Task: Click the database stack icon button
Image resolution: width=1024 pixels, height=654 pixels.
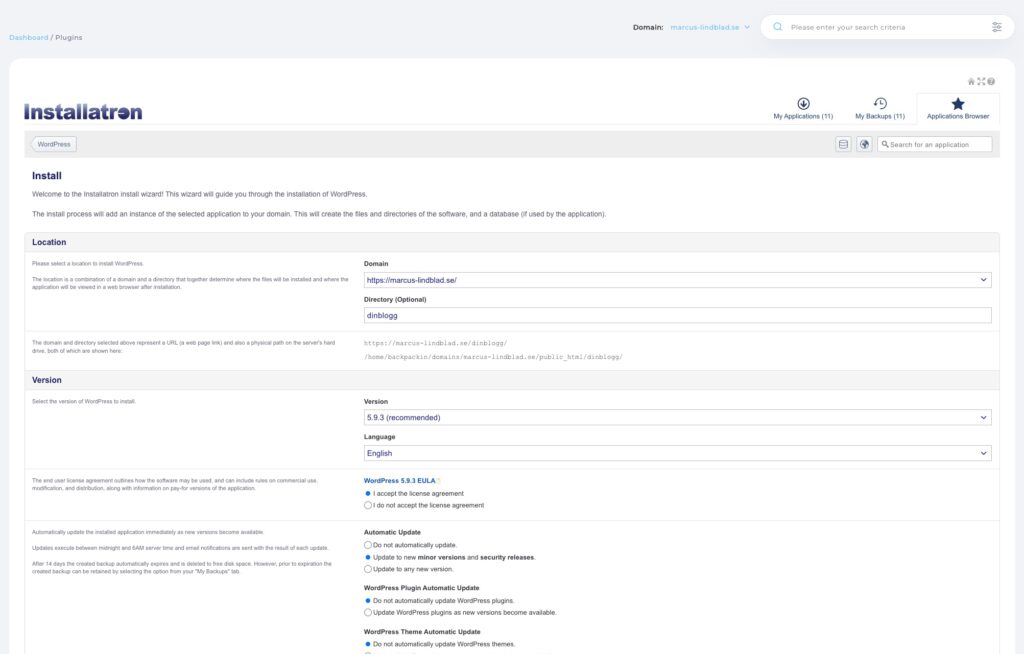Action: [843, 144]
